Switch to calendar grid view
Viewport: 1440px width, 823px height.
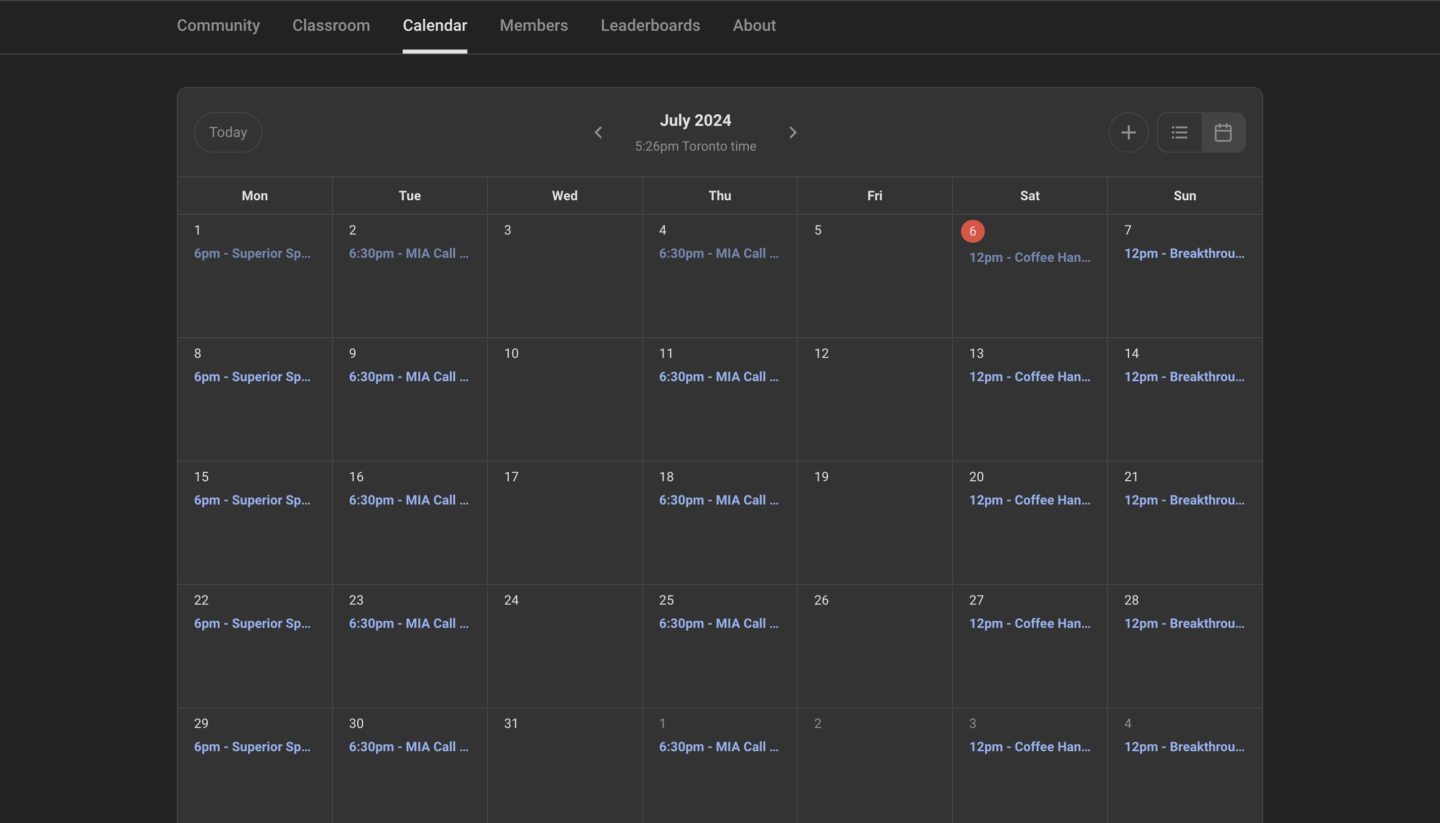pos(1223,133)
